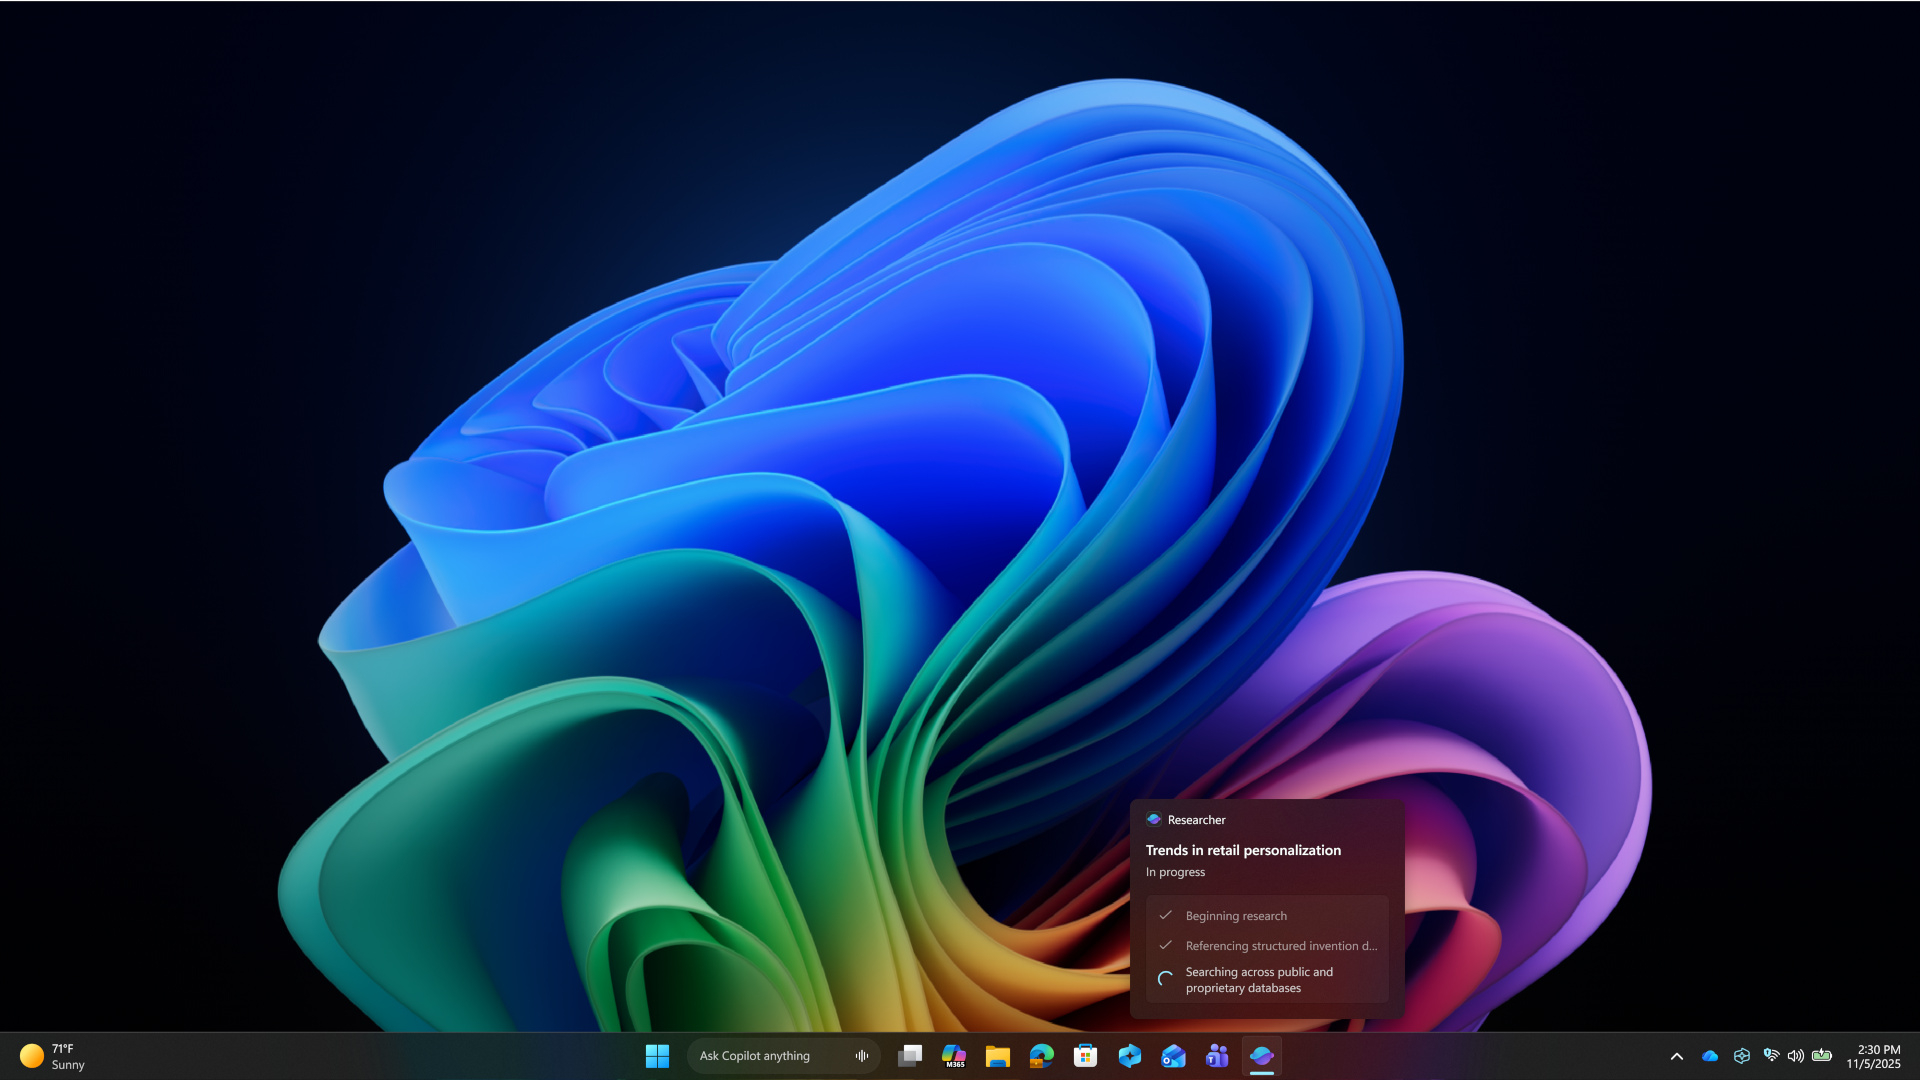Click the Researcher agent icon on the taskbar

[x=1262, y=1056]
